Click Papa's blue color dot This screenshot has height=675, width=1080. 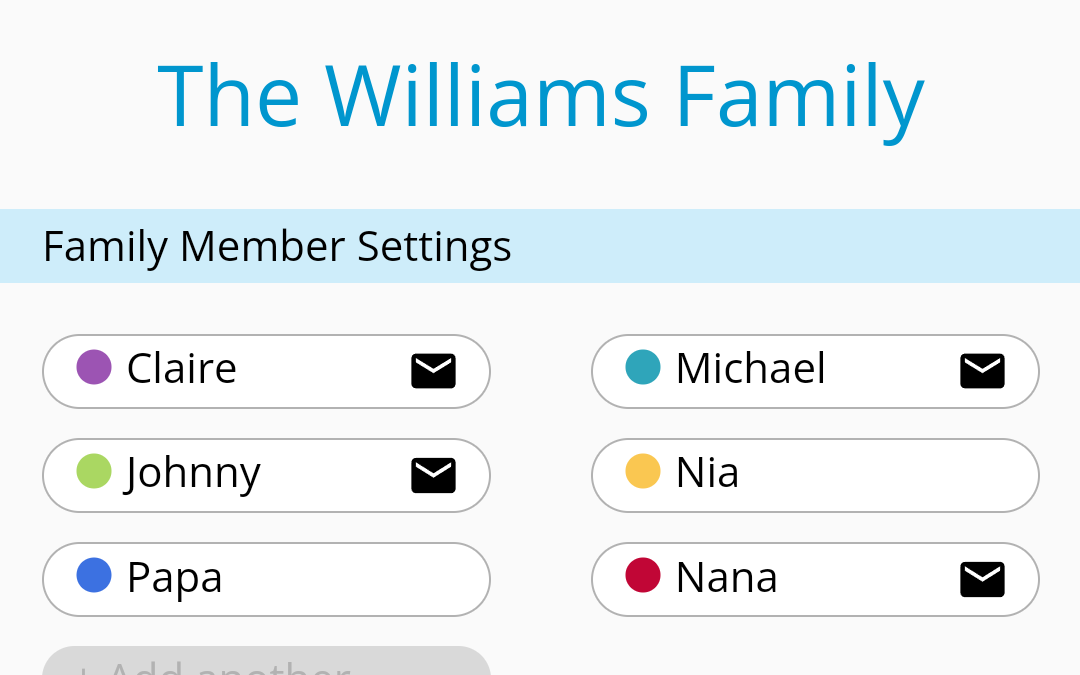[94, 575]
